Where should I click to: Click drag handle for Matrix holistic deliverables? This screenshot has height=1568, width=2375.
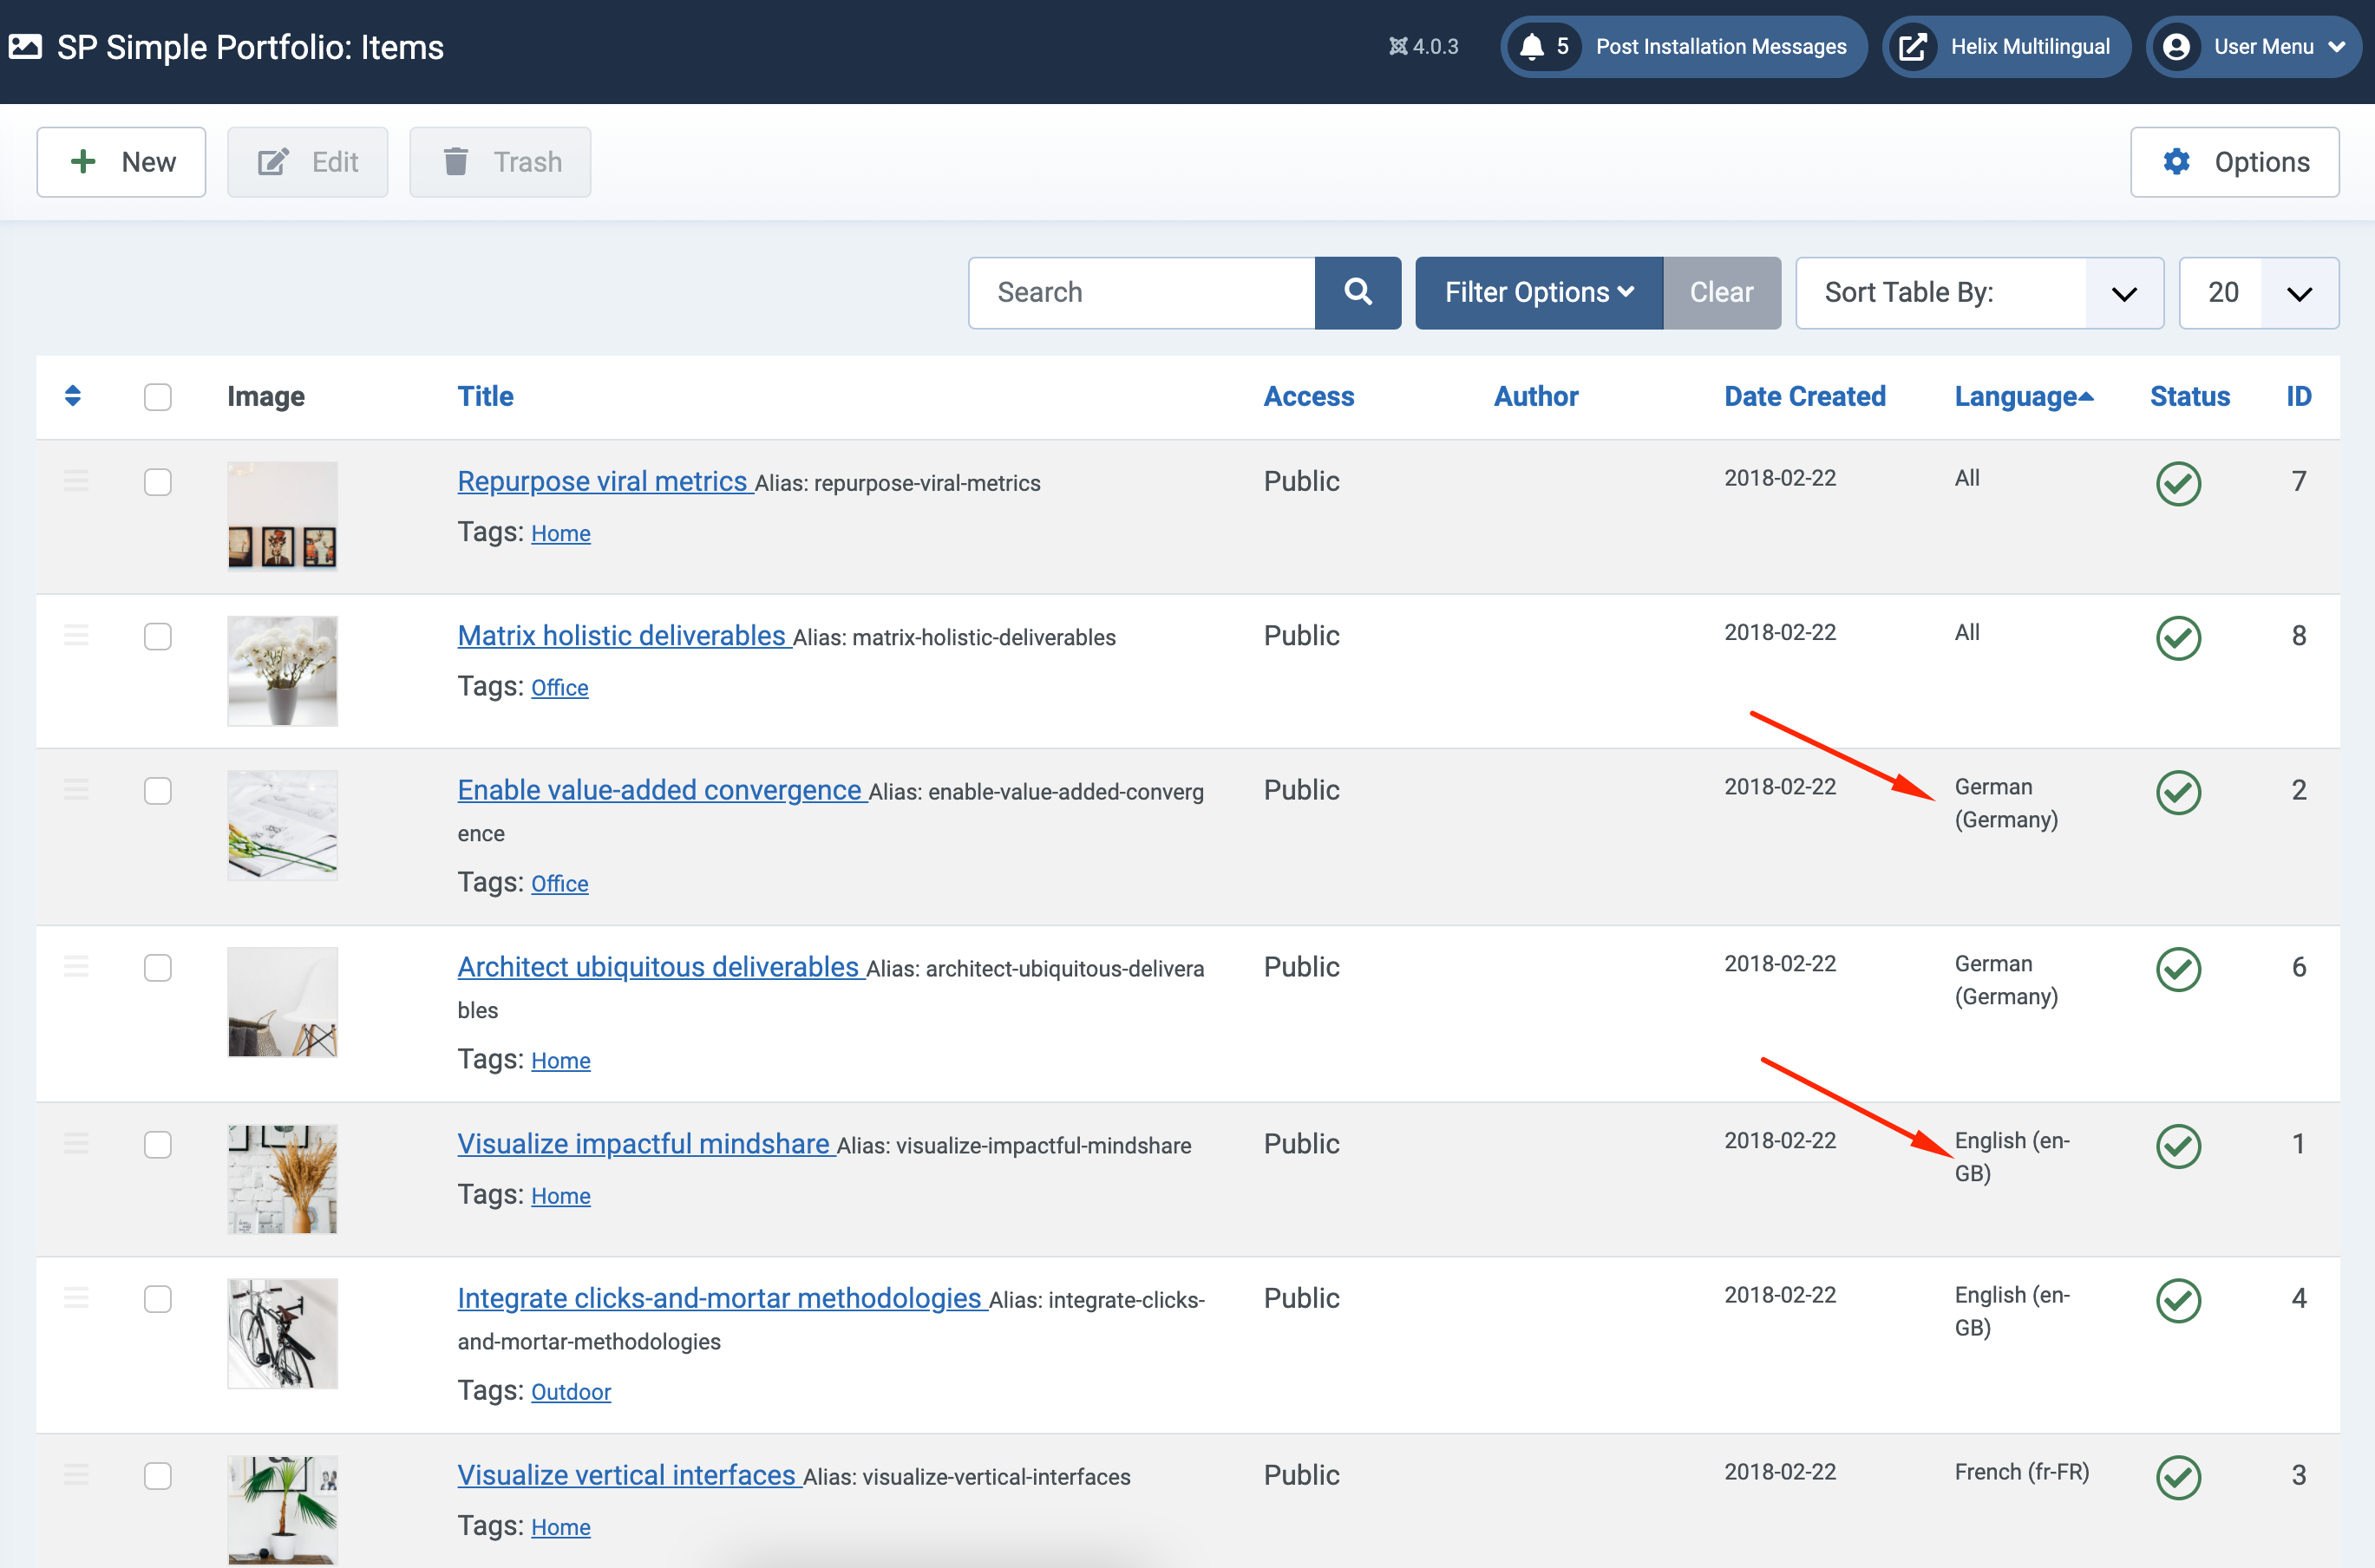pyautogui.click(x=76, y=635)
